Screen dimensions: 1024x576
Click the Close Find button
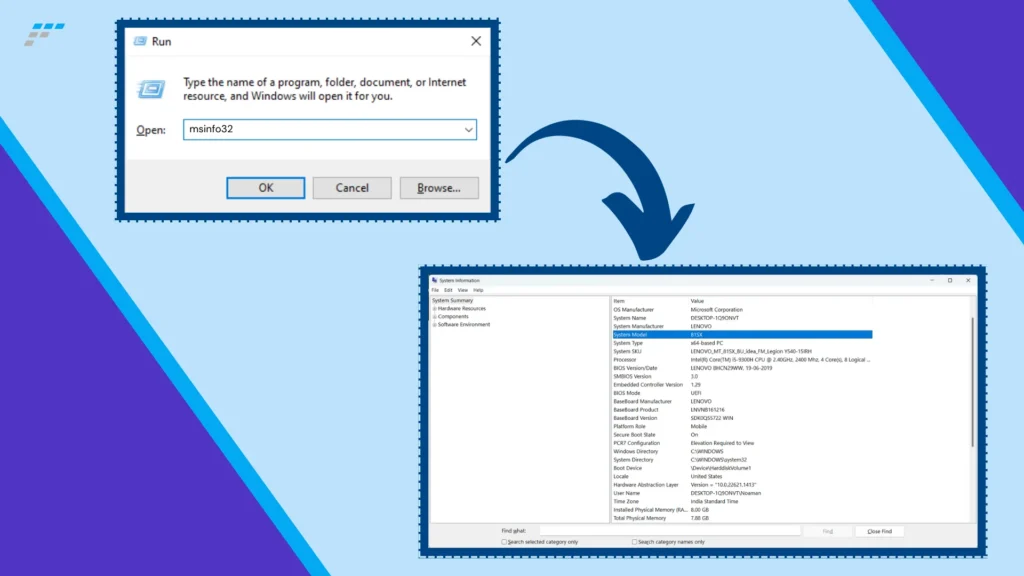(x=879, y=532)
